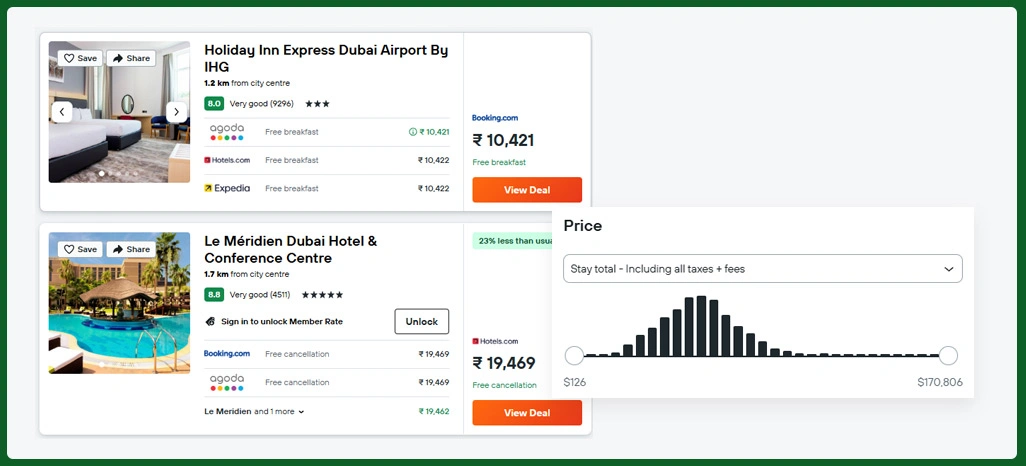This screenshot has height=466, width=1026.
Task: Save the Holiday Inn Express hotel
Action: (80, 58)
